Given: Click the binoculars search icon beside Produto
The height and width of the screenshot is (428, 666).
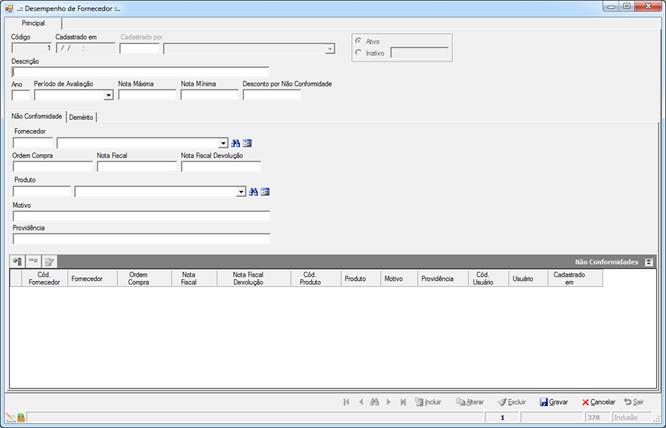Looking at the screenshot, I should [254, 192].
